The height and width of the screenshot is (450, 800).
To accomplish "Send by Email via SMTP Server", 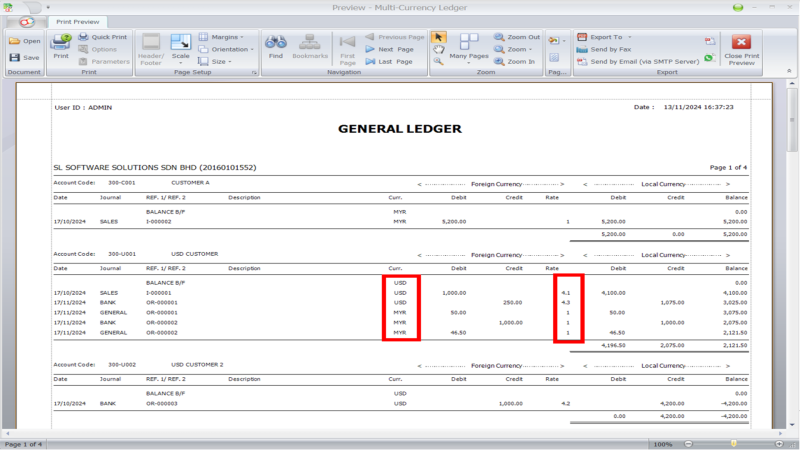I will coord(638,62).
